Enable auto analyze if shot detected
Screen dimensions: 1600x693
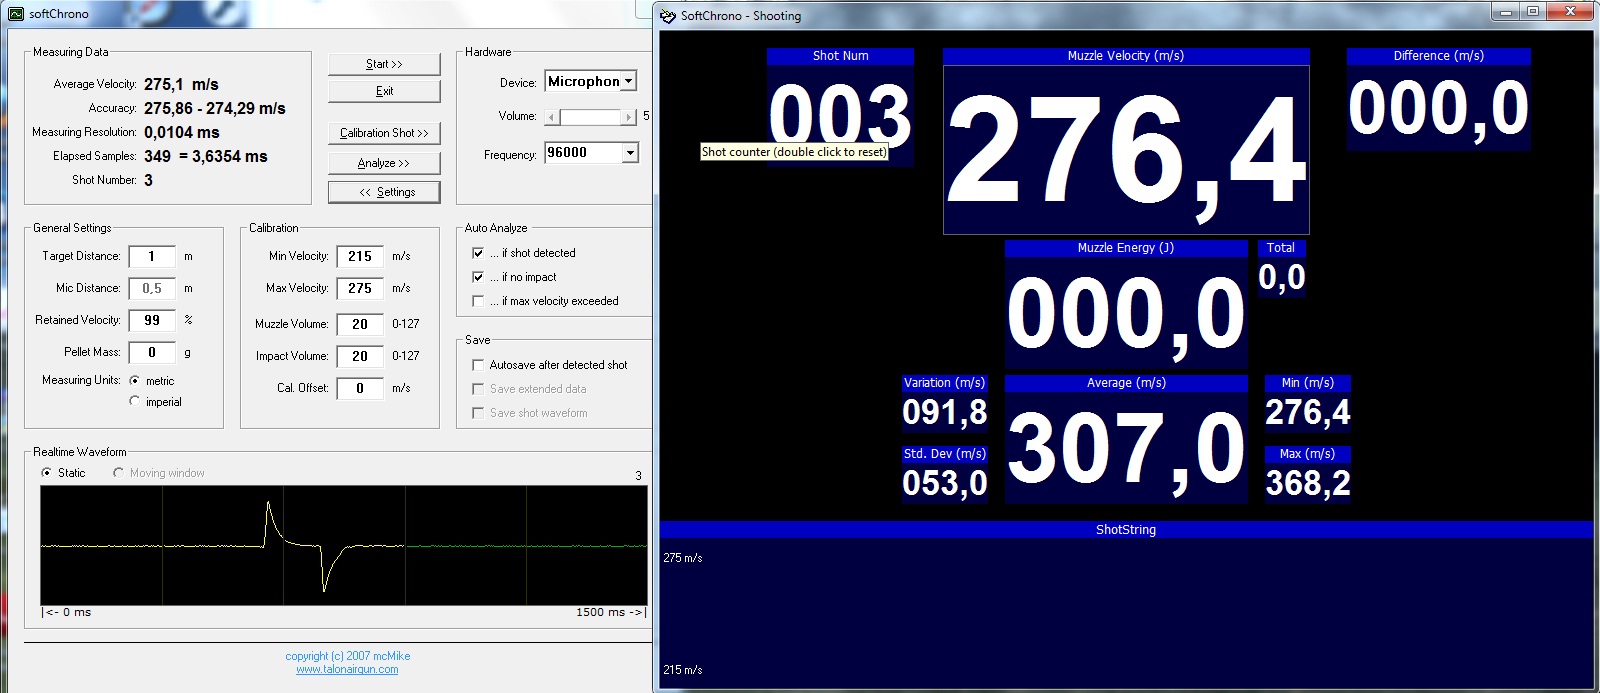click(478, 253)
